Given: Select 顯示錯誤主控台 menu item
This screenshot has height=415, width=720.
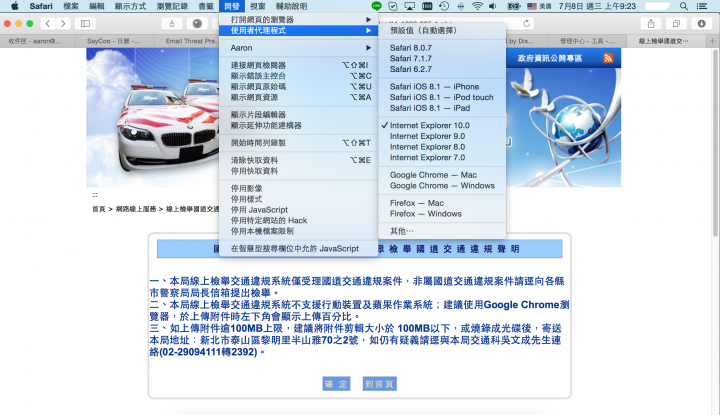Looking at the screenshot, I should click(298, 76).
